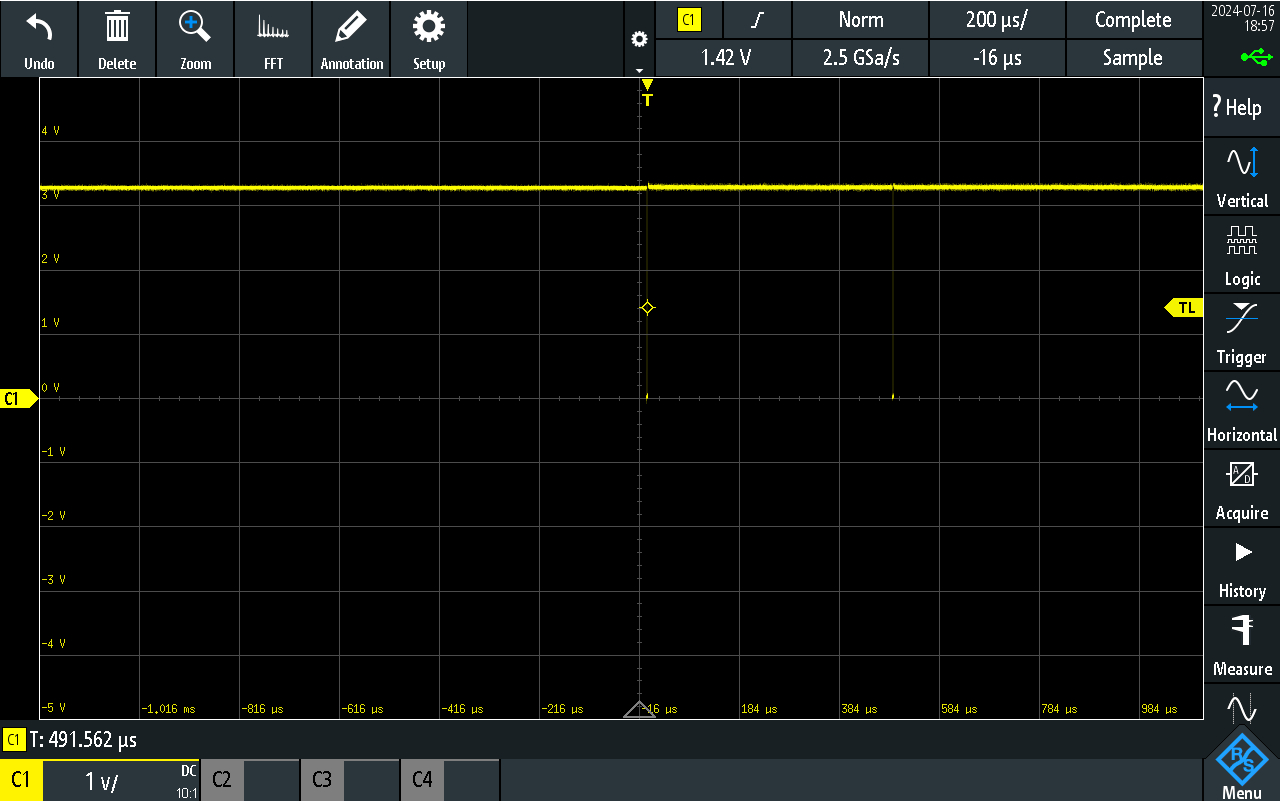Select the Annotation pencil tool
Screen dimensions: 1280x801
tap(351, 27)
